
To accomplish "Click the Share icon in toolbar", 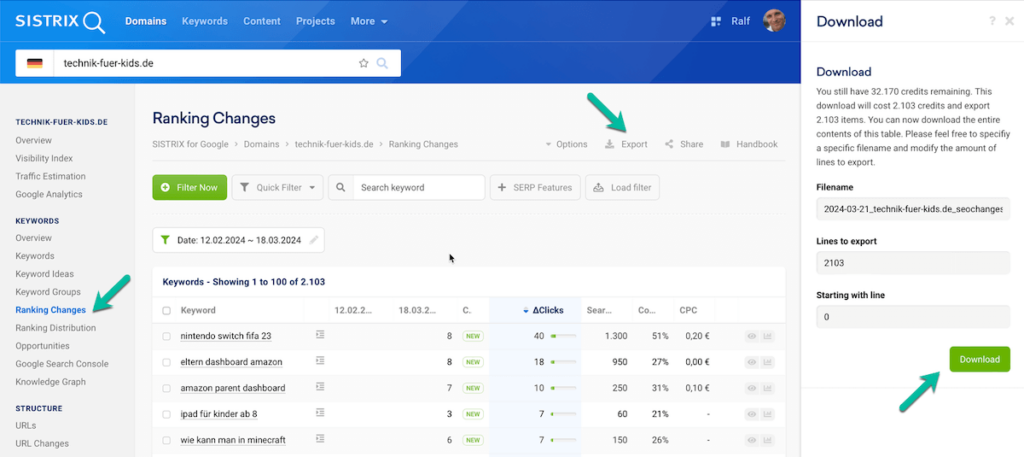I will pyautogui.click(x=669, y=144).
